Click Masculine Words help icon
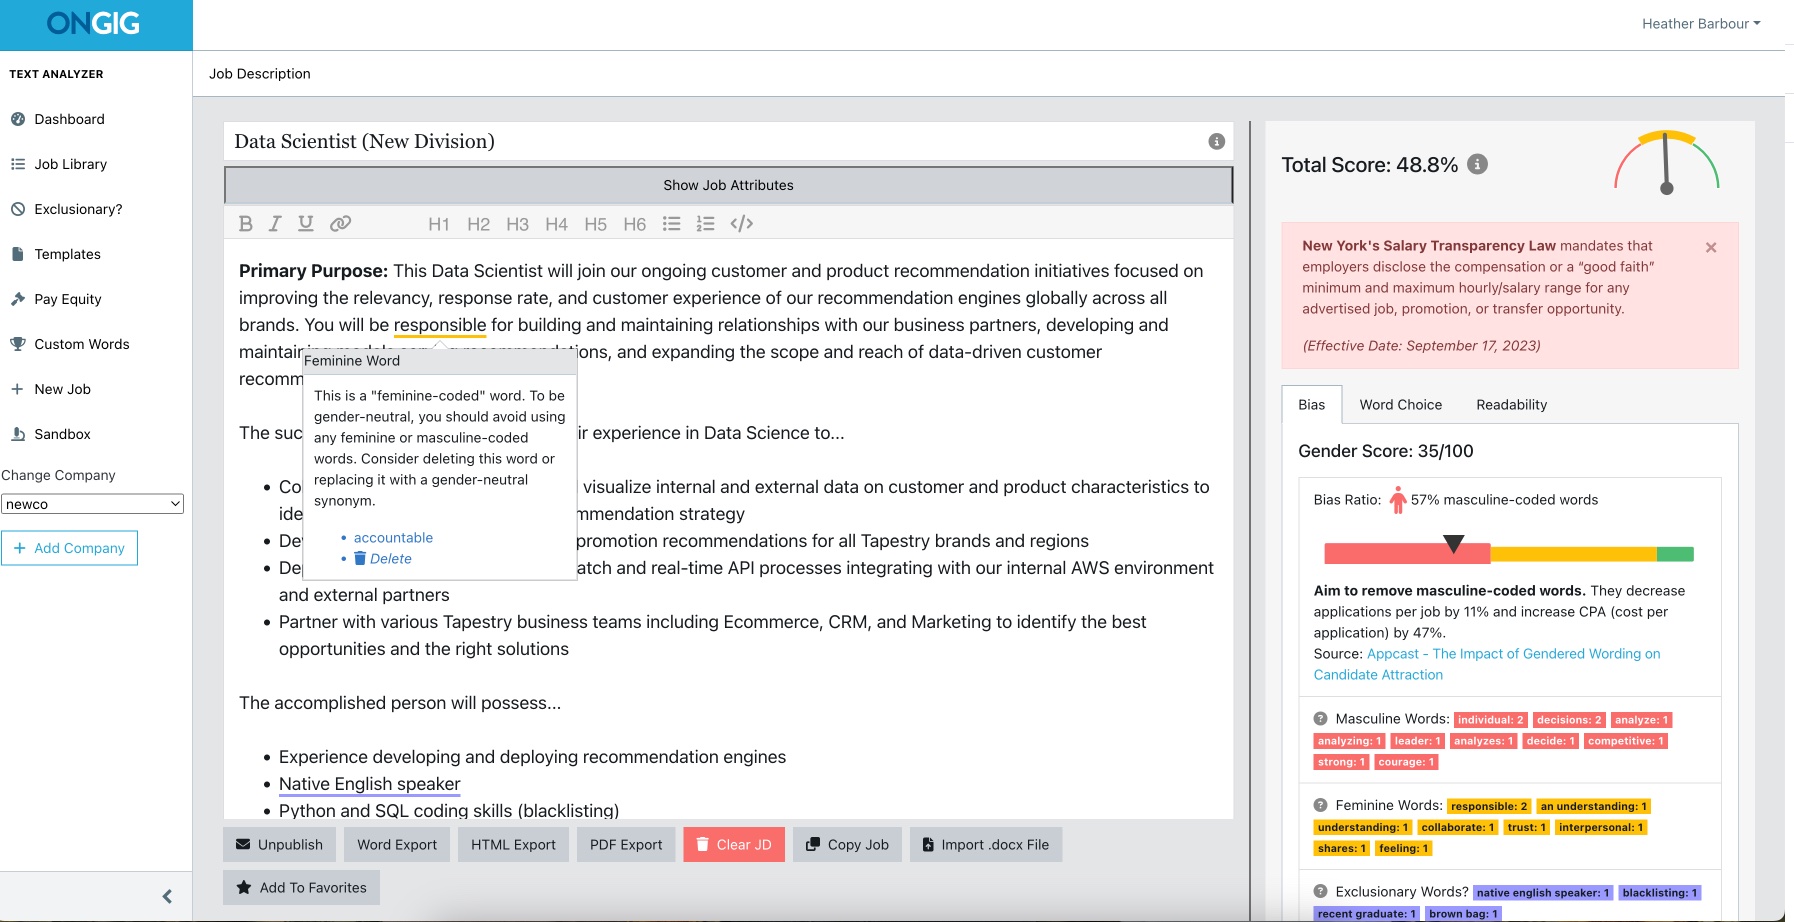Viewport: 1794px width, 922px height. [1320, 719]
